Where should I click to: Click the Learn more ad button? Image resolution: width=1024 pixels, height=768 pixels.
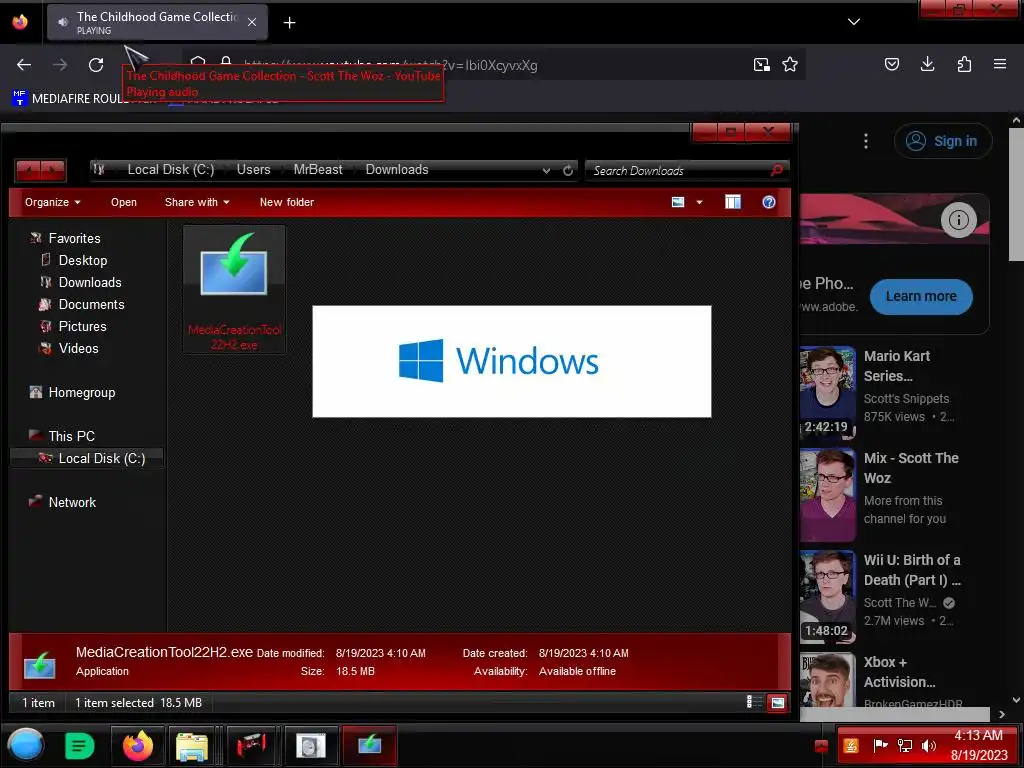921,296
